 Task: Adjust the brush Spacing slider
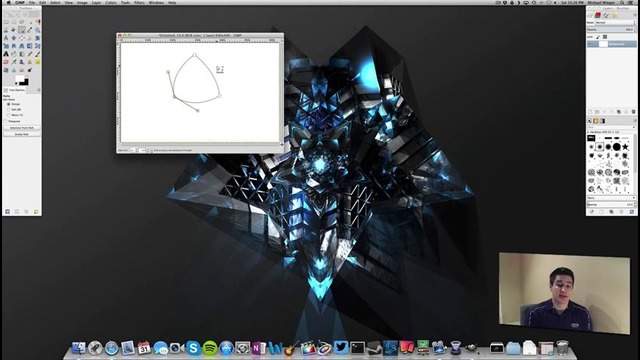click(x=611, y=204)
